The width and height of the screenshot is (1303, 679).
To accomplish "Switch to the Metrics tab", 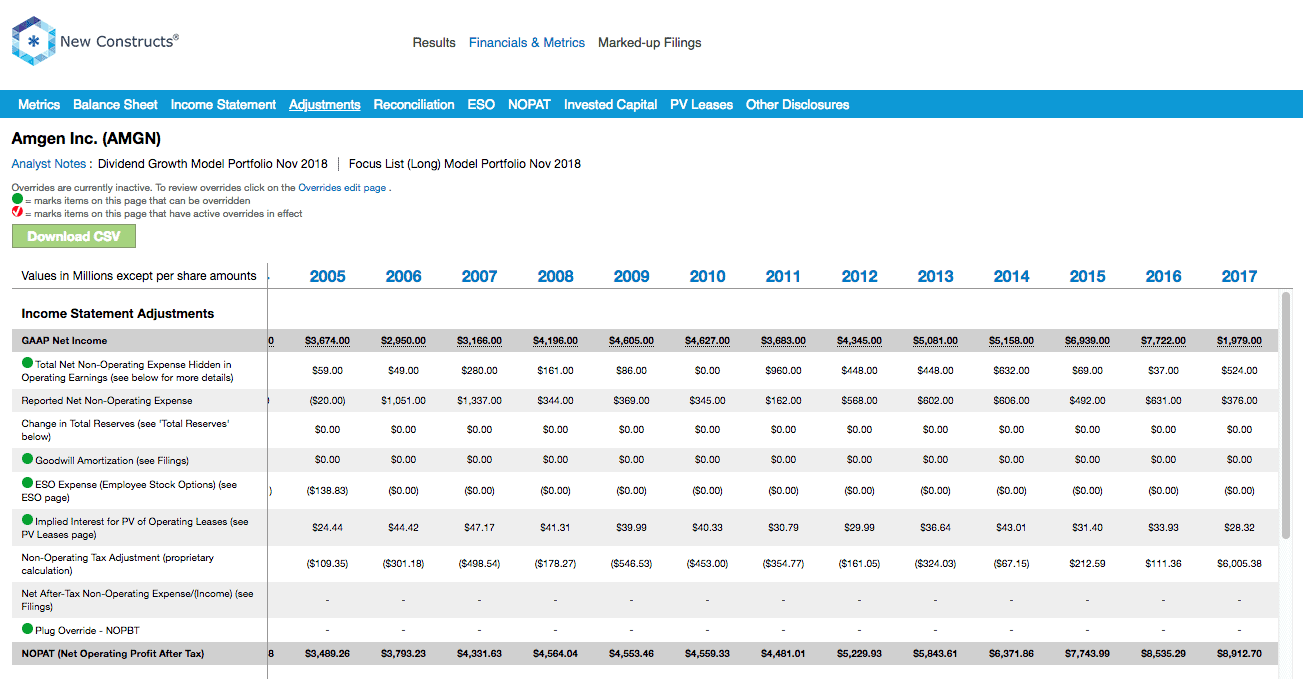I will click(39, 104).
